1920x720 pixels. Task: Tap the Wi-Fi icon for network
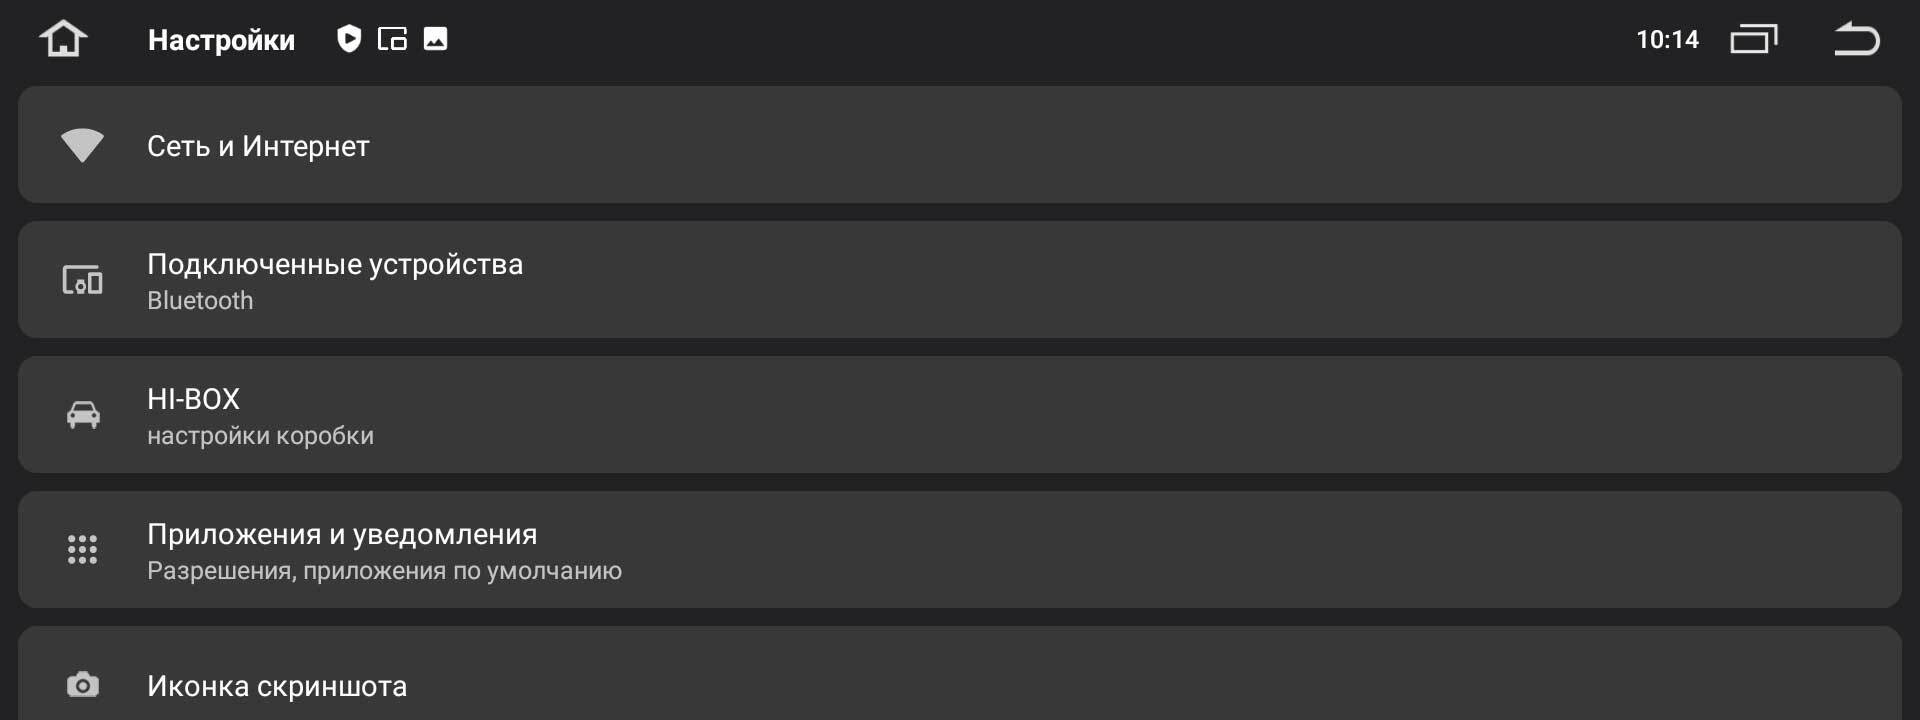82,145
